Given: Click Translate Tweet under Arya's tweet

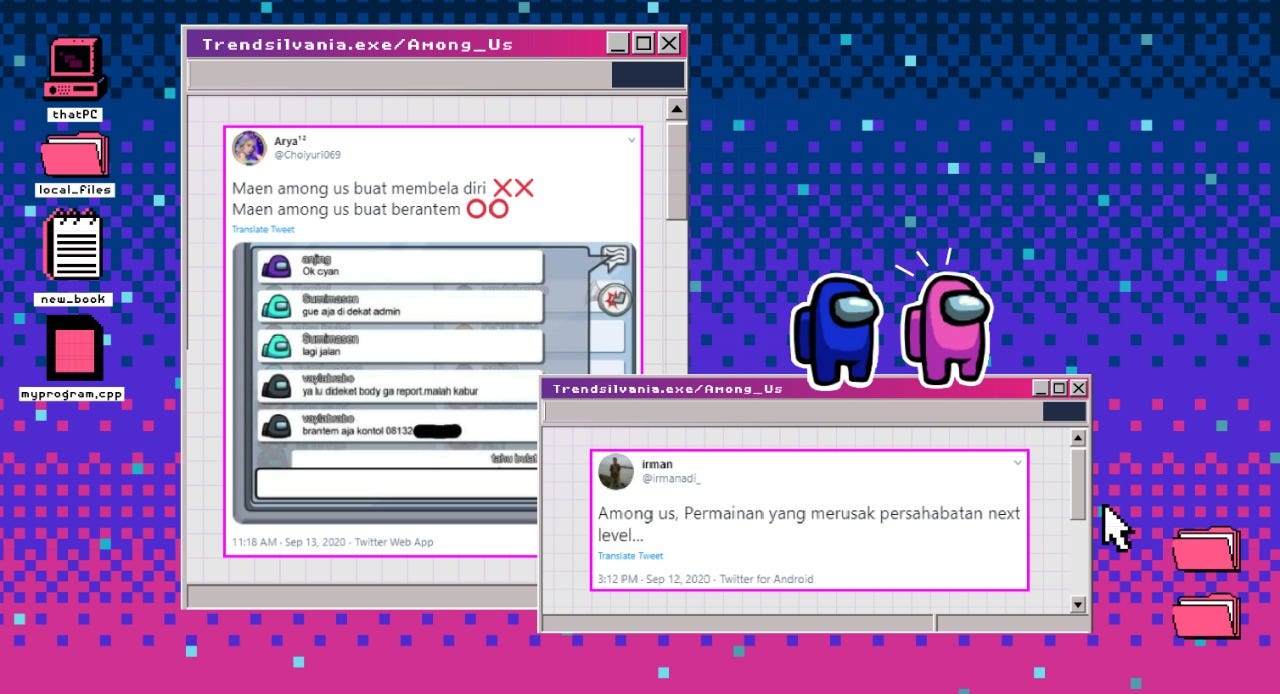Looking at the screenshot, I should 263,229.
